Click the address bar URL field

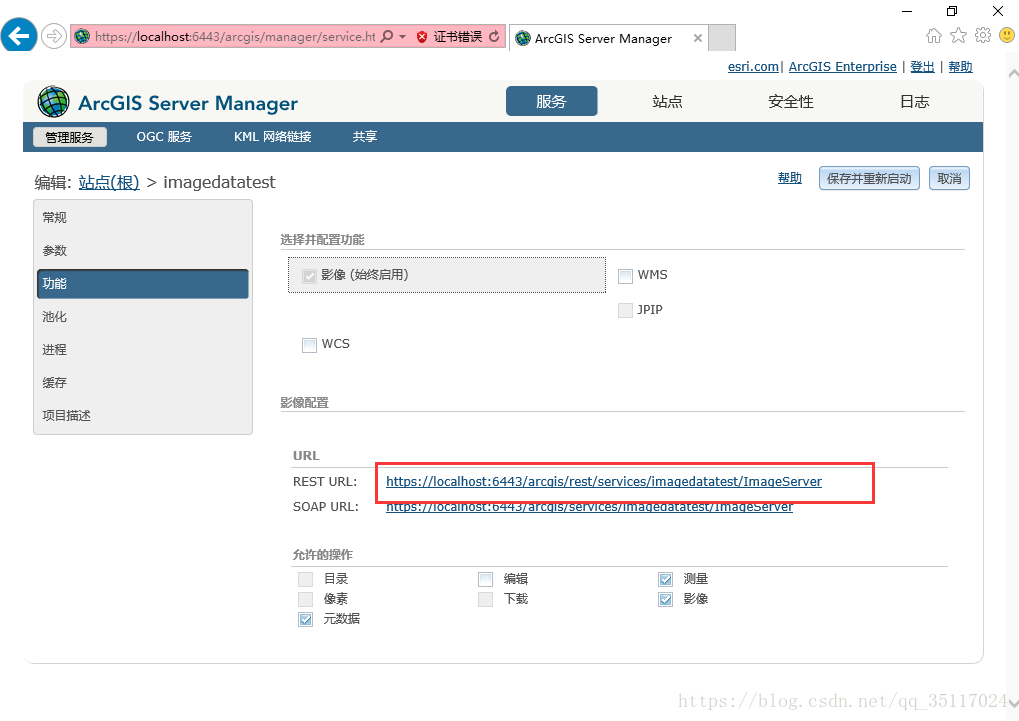coord(235,36)
